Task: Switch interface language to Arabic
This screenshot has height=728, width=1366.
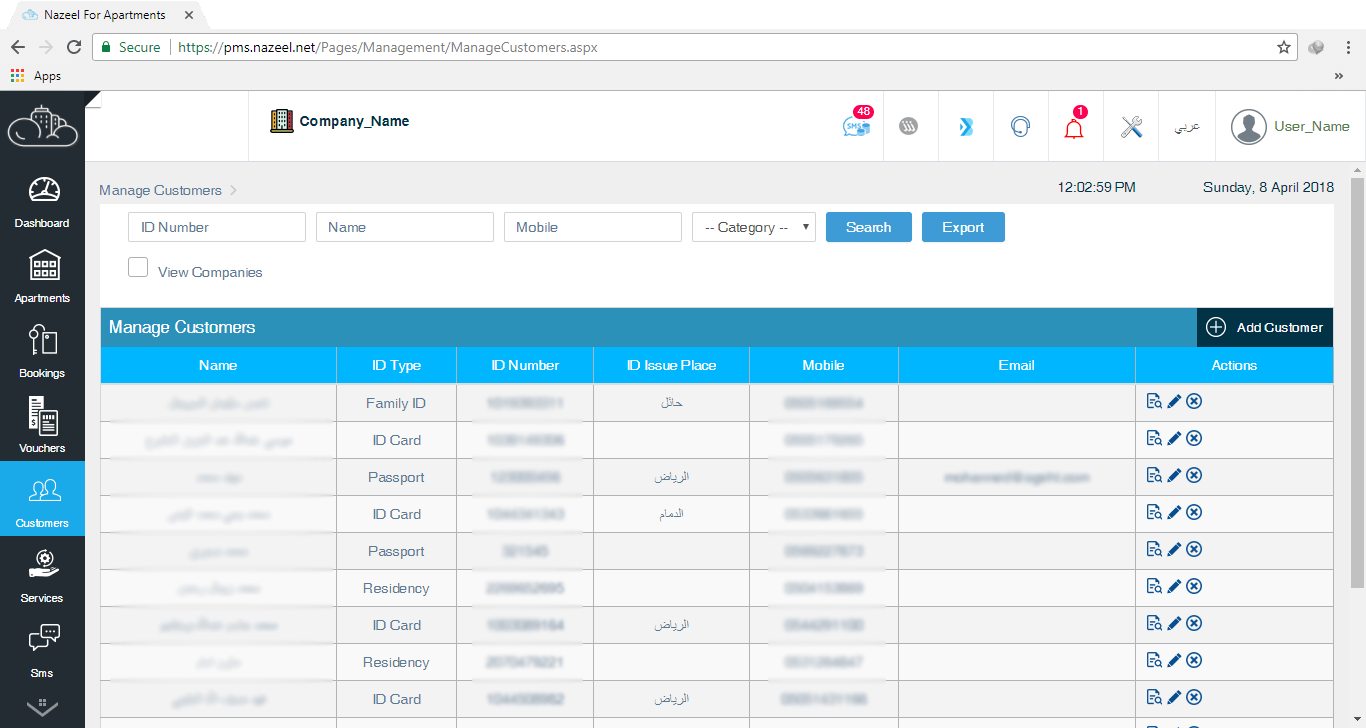Action: pos(1186,127)
